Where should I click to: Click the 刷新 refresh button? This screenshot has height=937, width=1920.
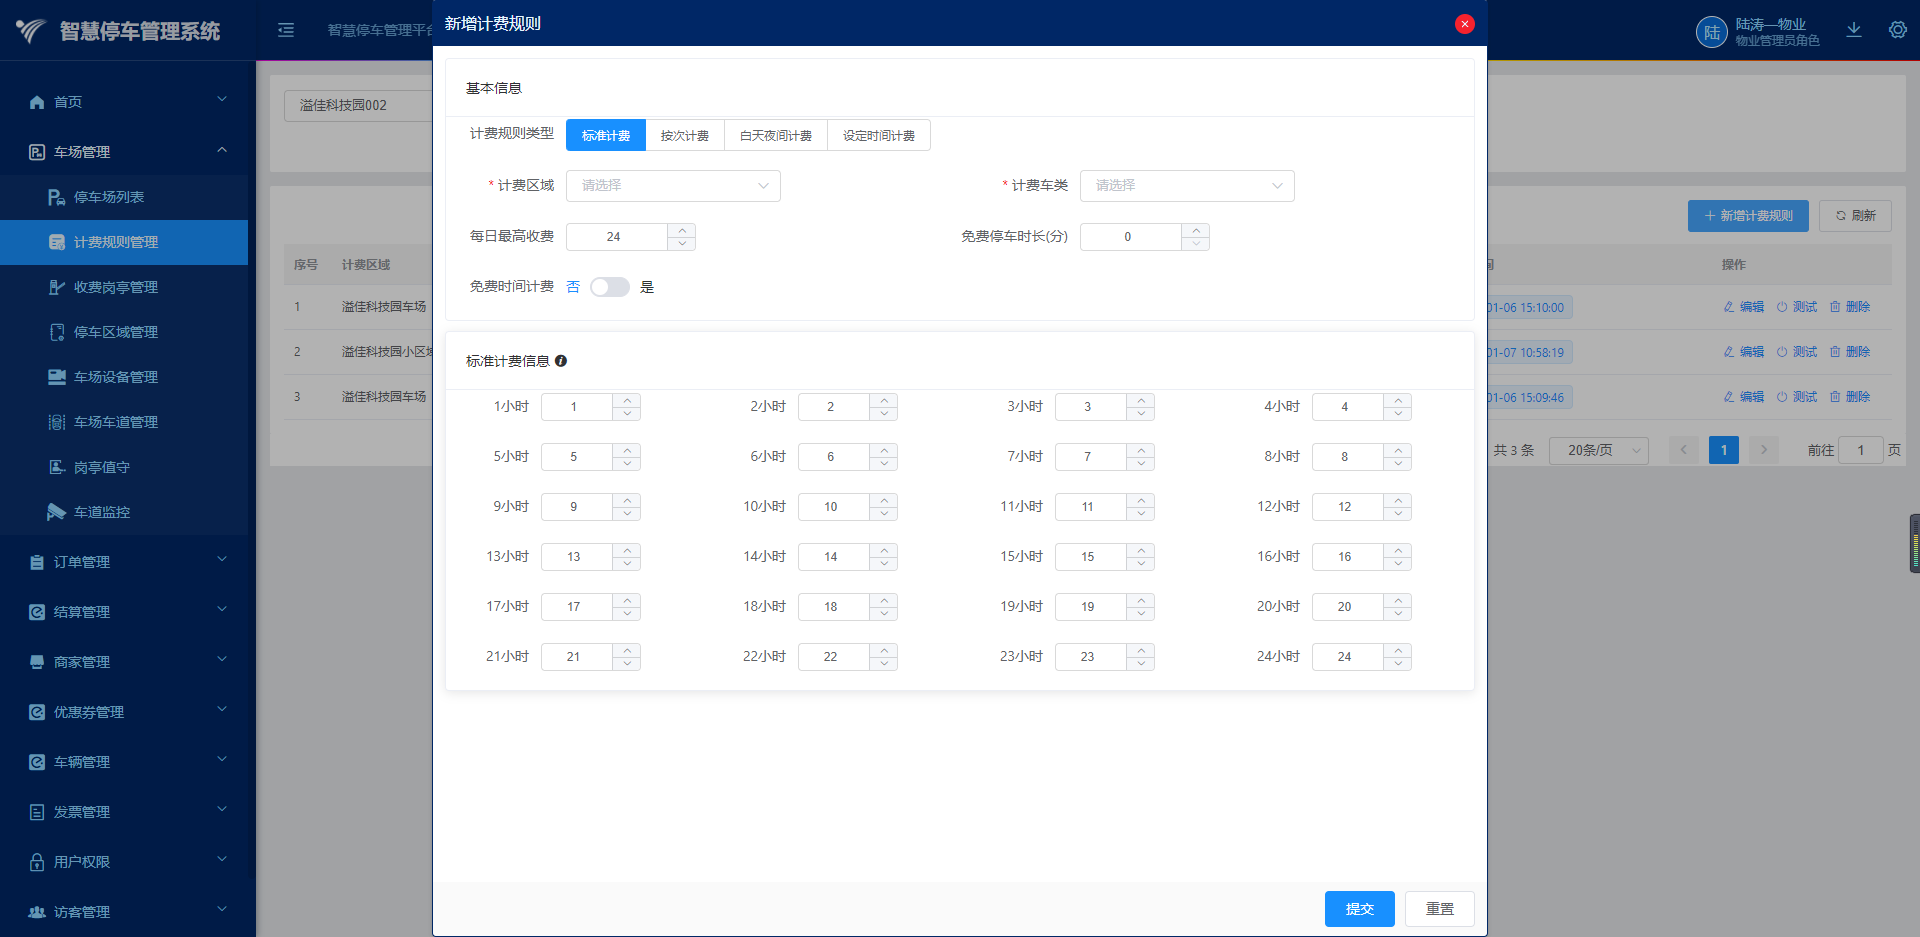tap(1855, 216)
